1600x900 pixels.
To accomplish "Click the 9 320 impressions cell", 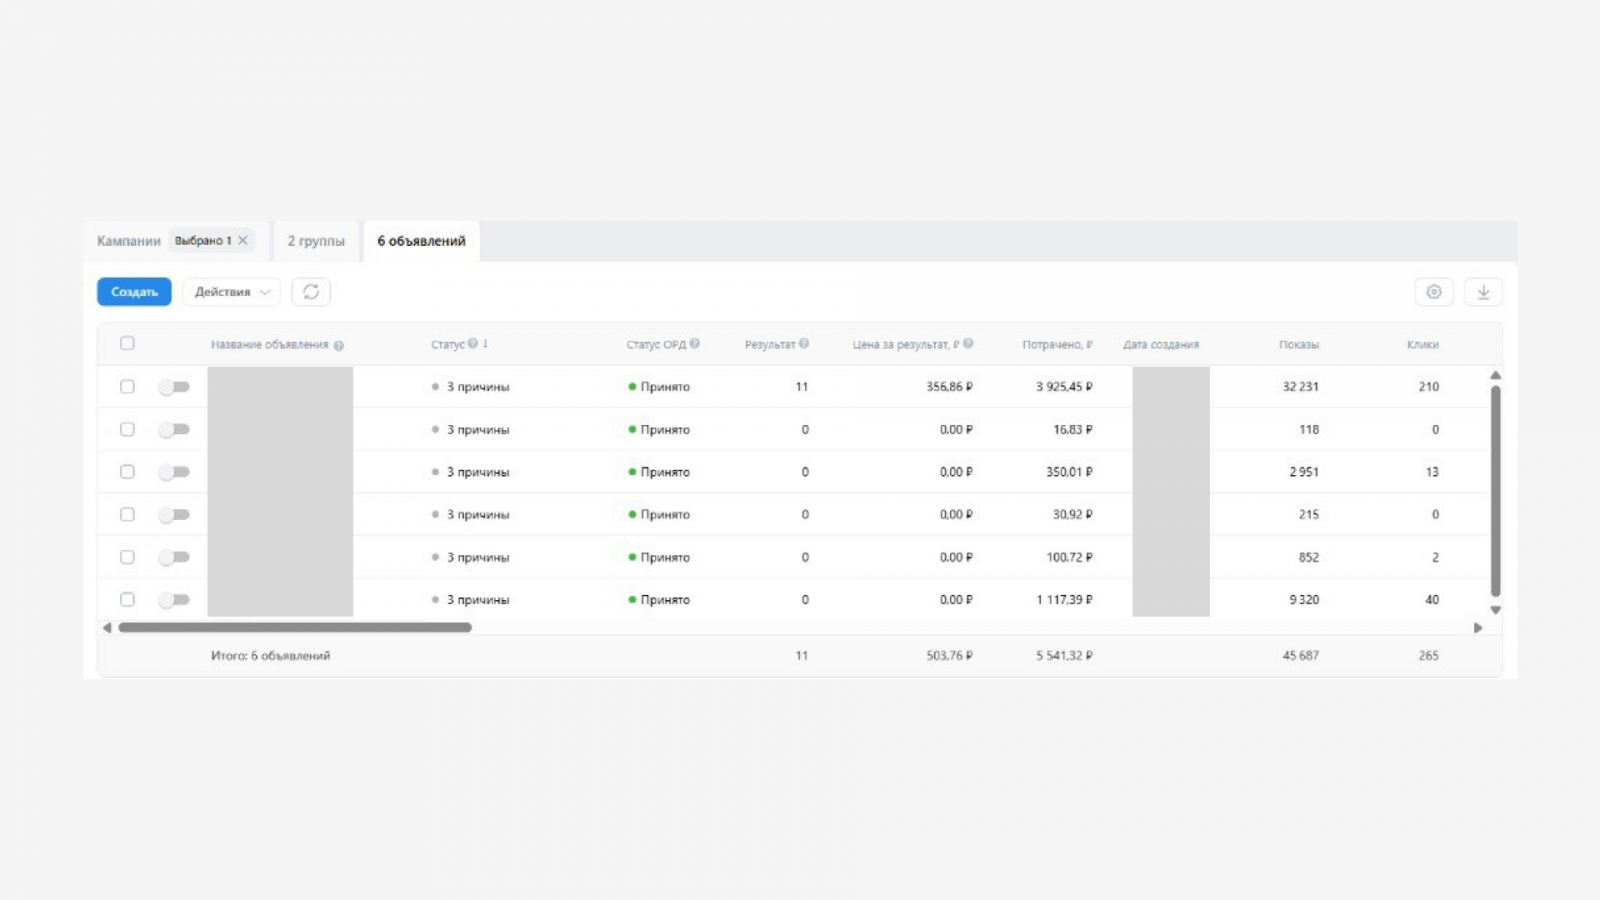I will (x=1304, y=600).
